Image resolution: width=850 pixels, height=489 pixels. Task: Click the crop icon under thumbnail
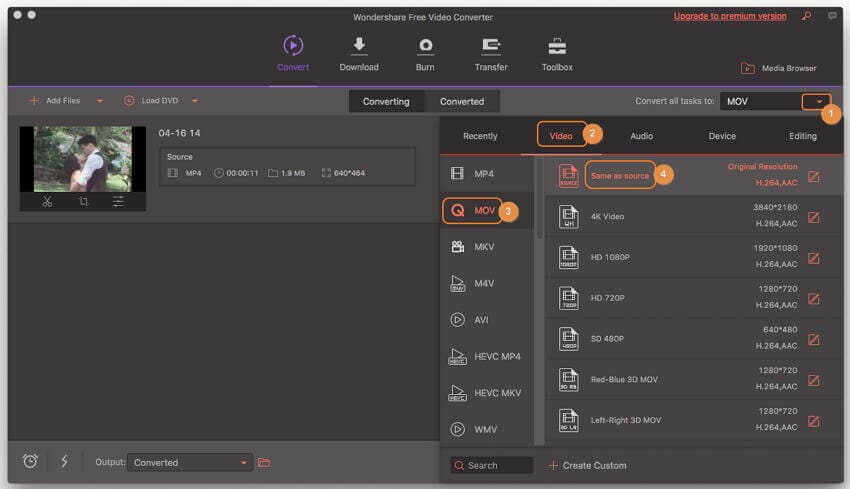[83, 202]
